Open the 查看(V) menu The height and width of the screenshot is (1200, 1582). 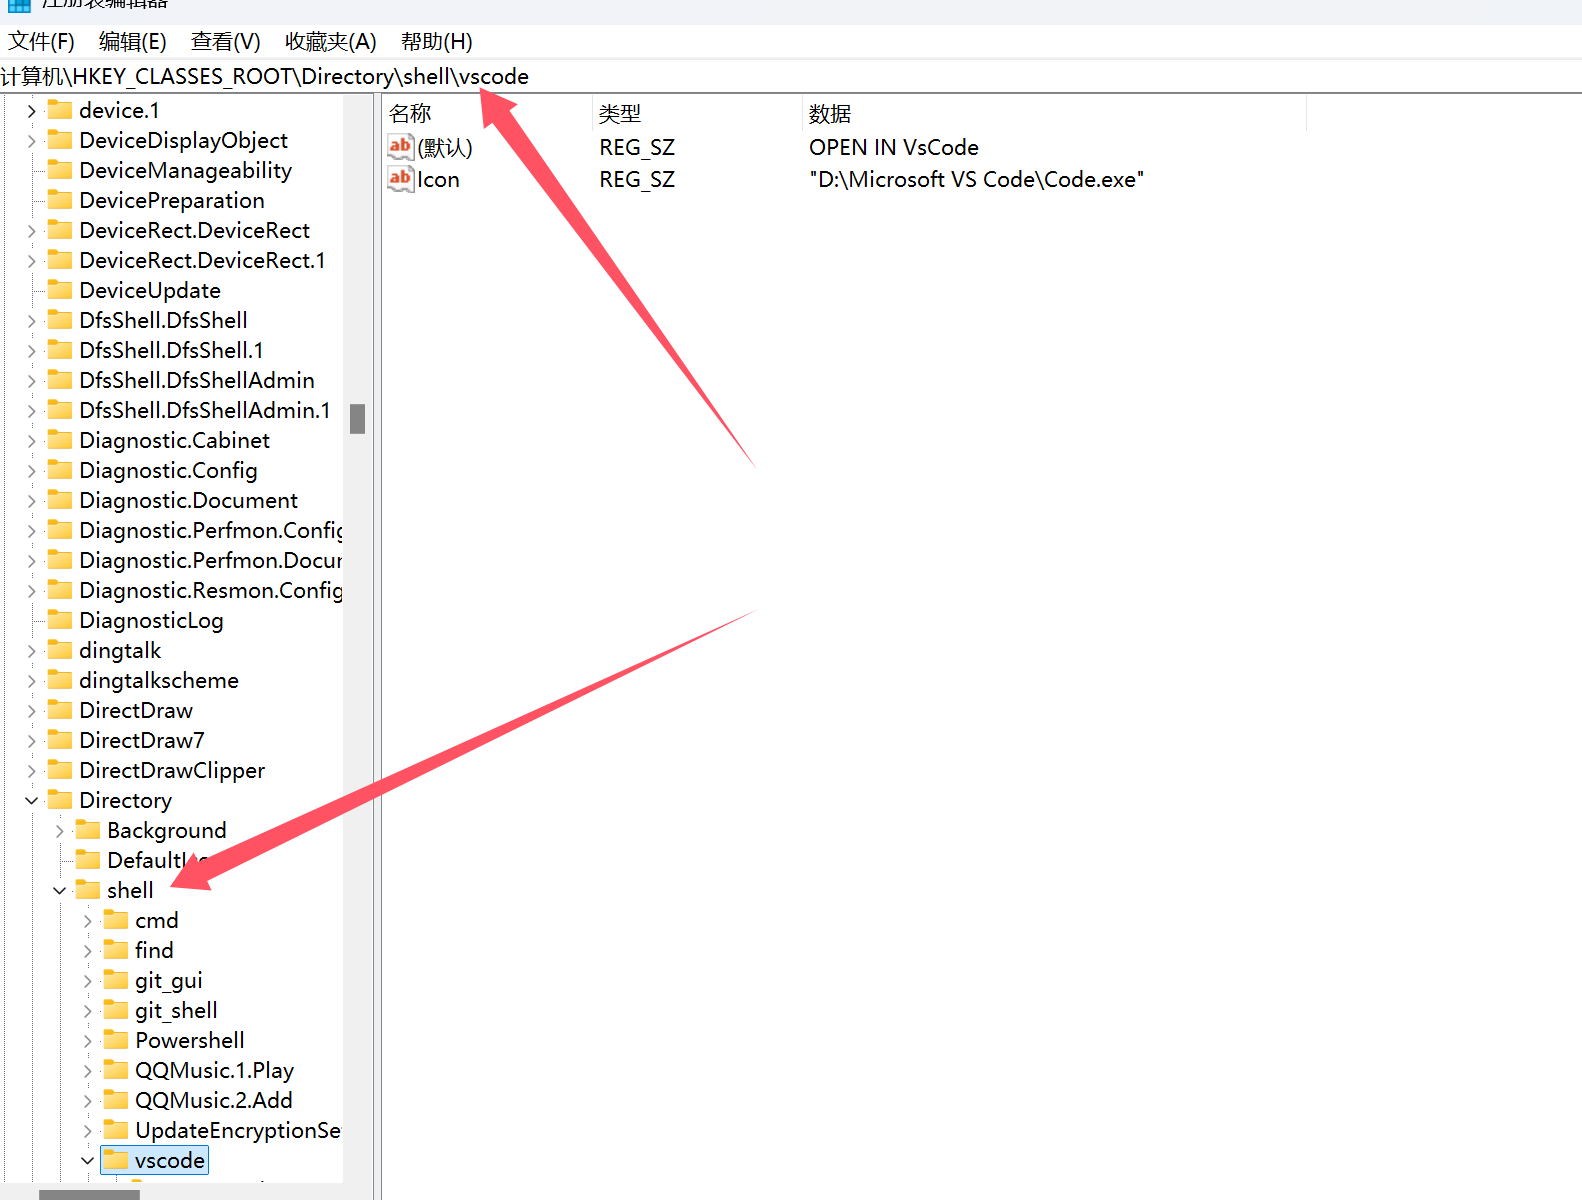[225, 42]
